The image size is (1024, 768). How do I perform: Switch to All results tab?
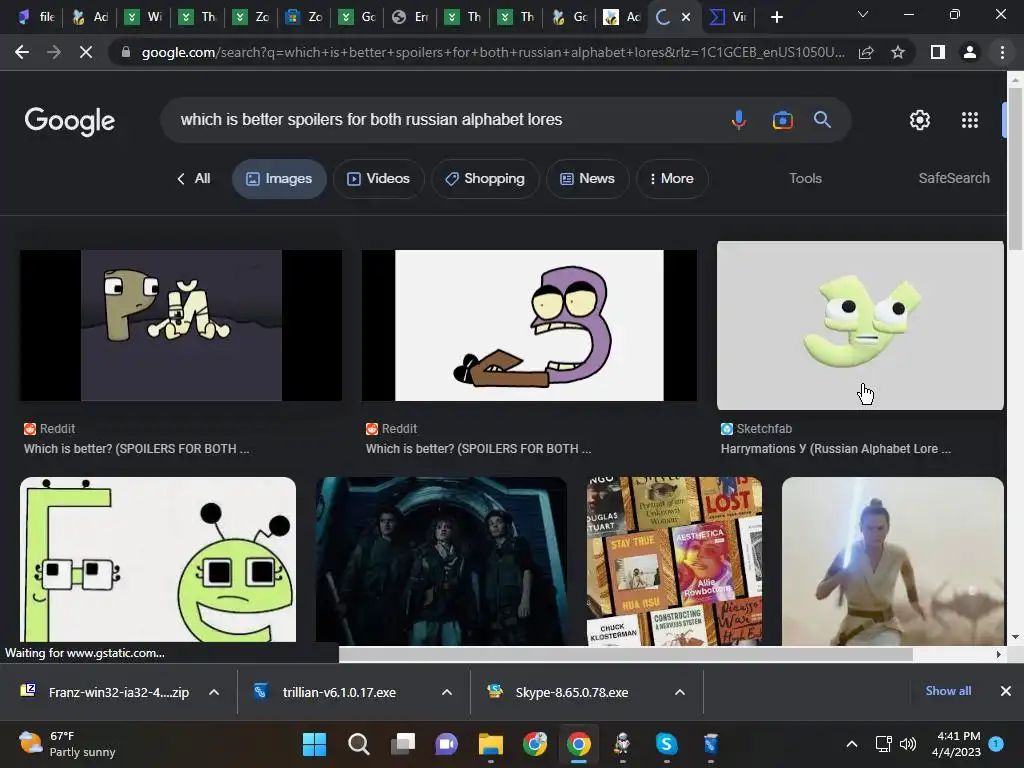tap(194, 179)
